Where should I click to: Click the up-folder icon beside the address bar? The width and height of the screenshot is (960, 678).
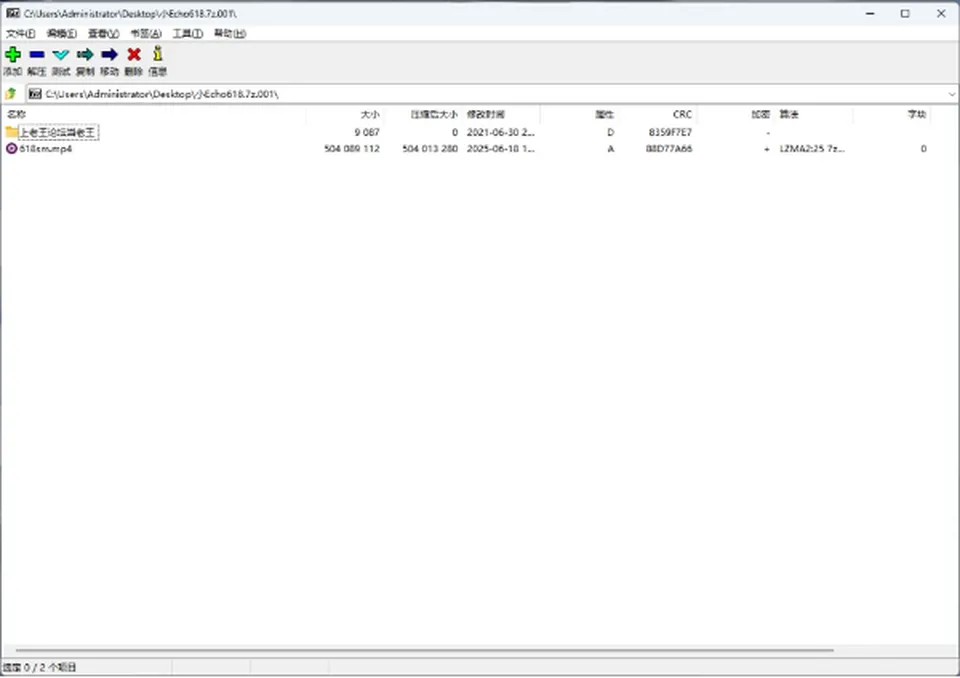[11, 94]
